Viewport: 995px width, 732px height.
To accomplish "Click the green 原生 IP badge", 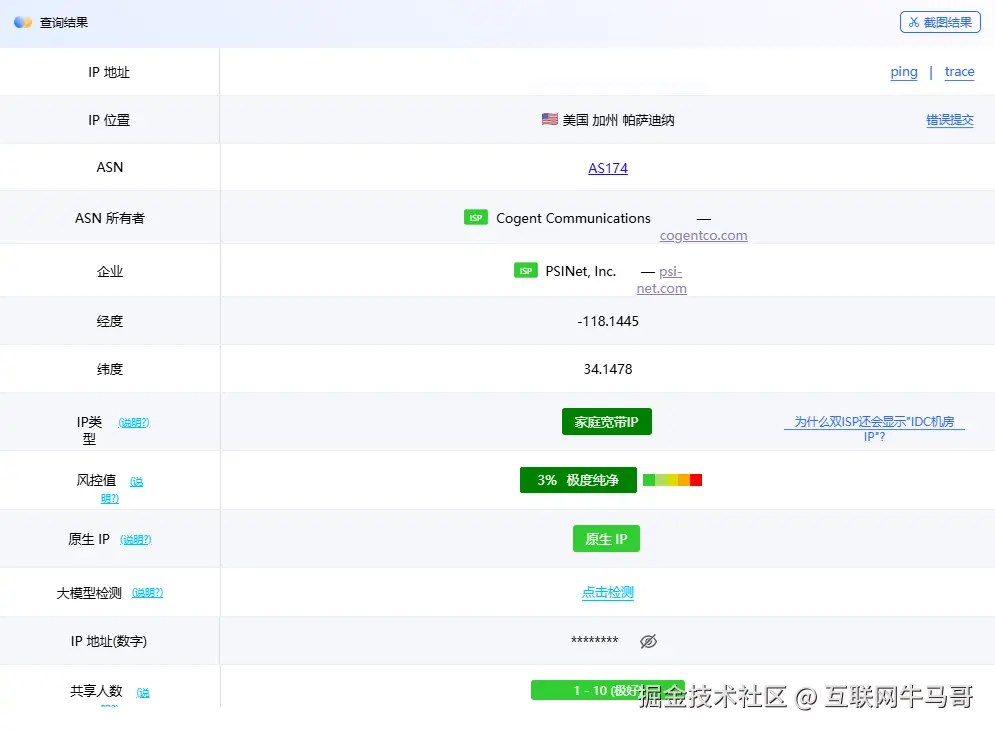I will click(606, 539).
